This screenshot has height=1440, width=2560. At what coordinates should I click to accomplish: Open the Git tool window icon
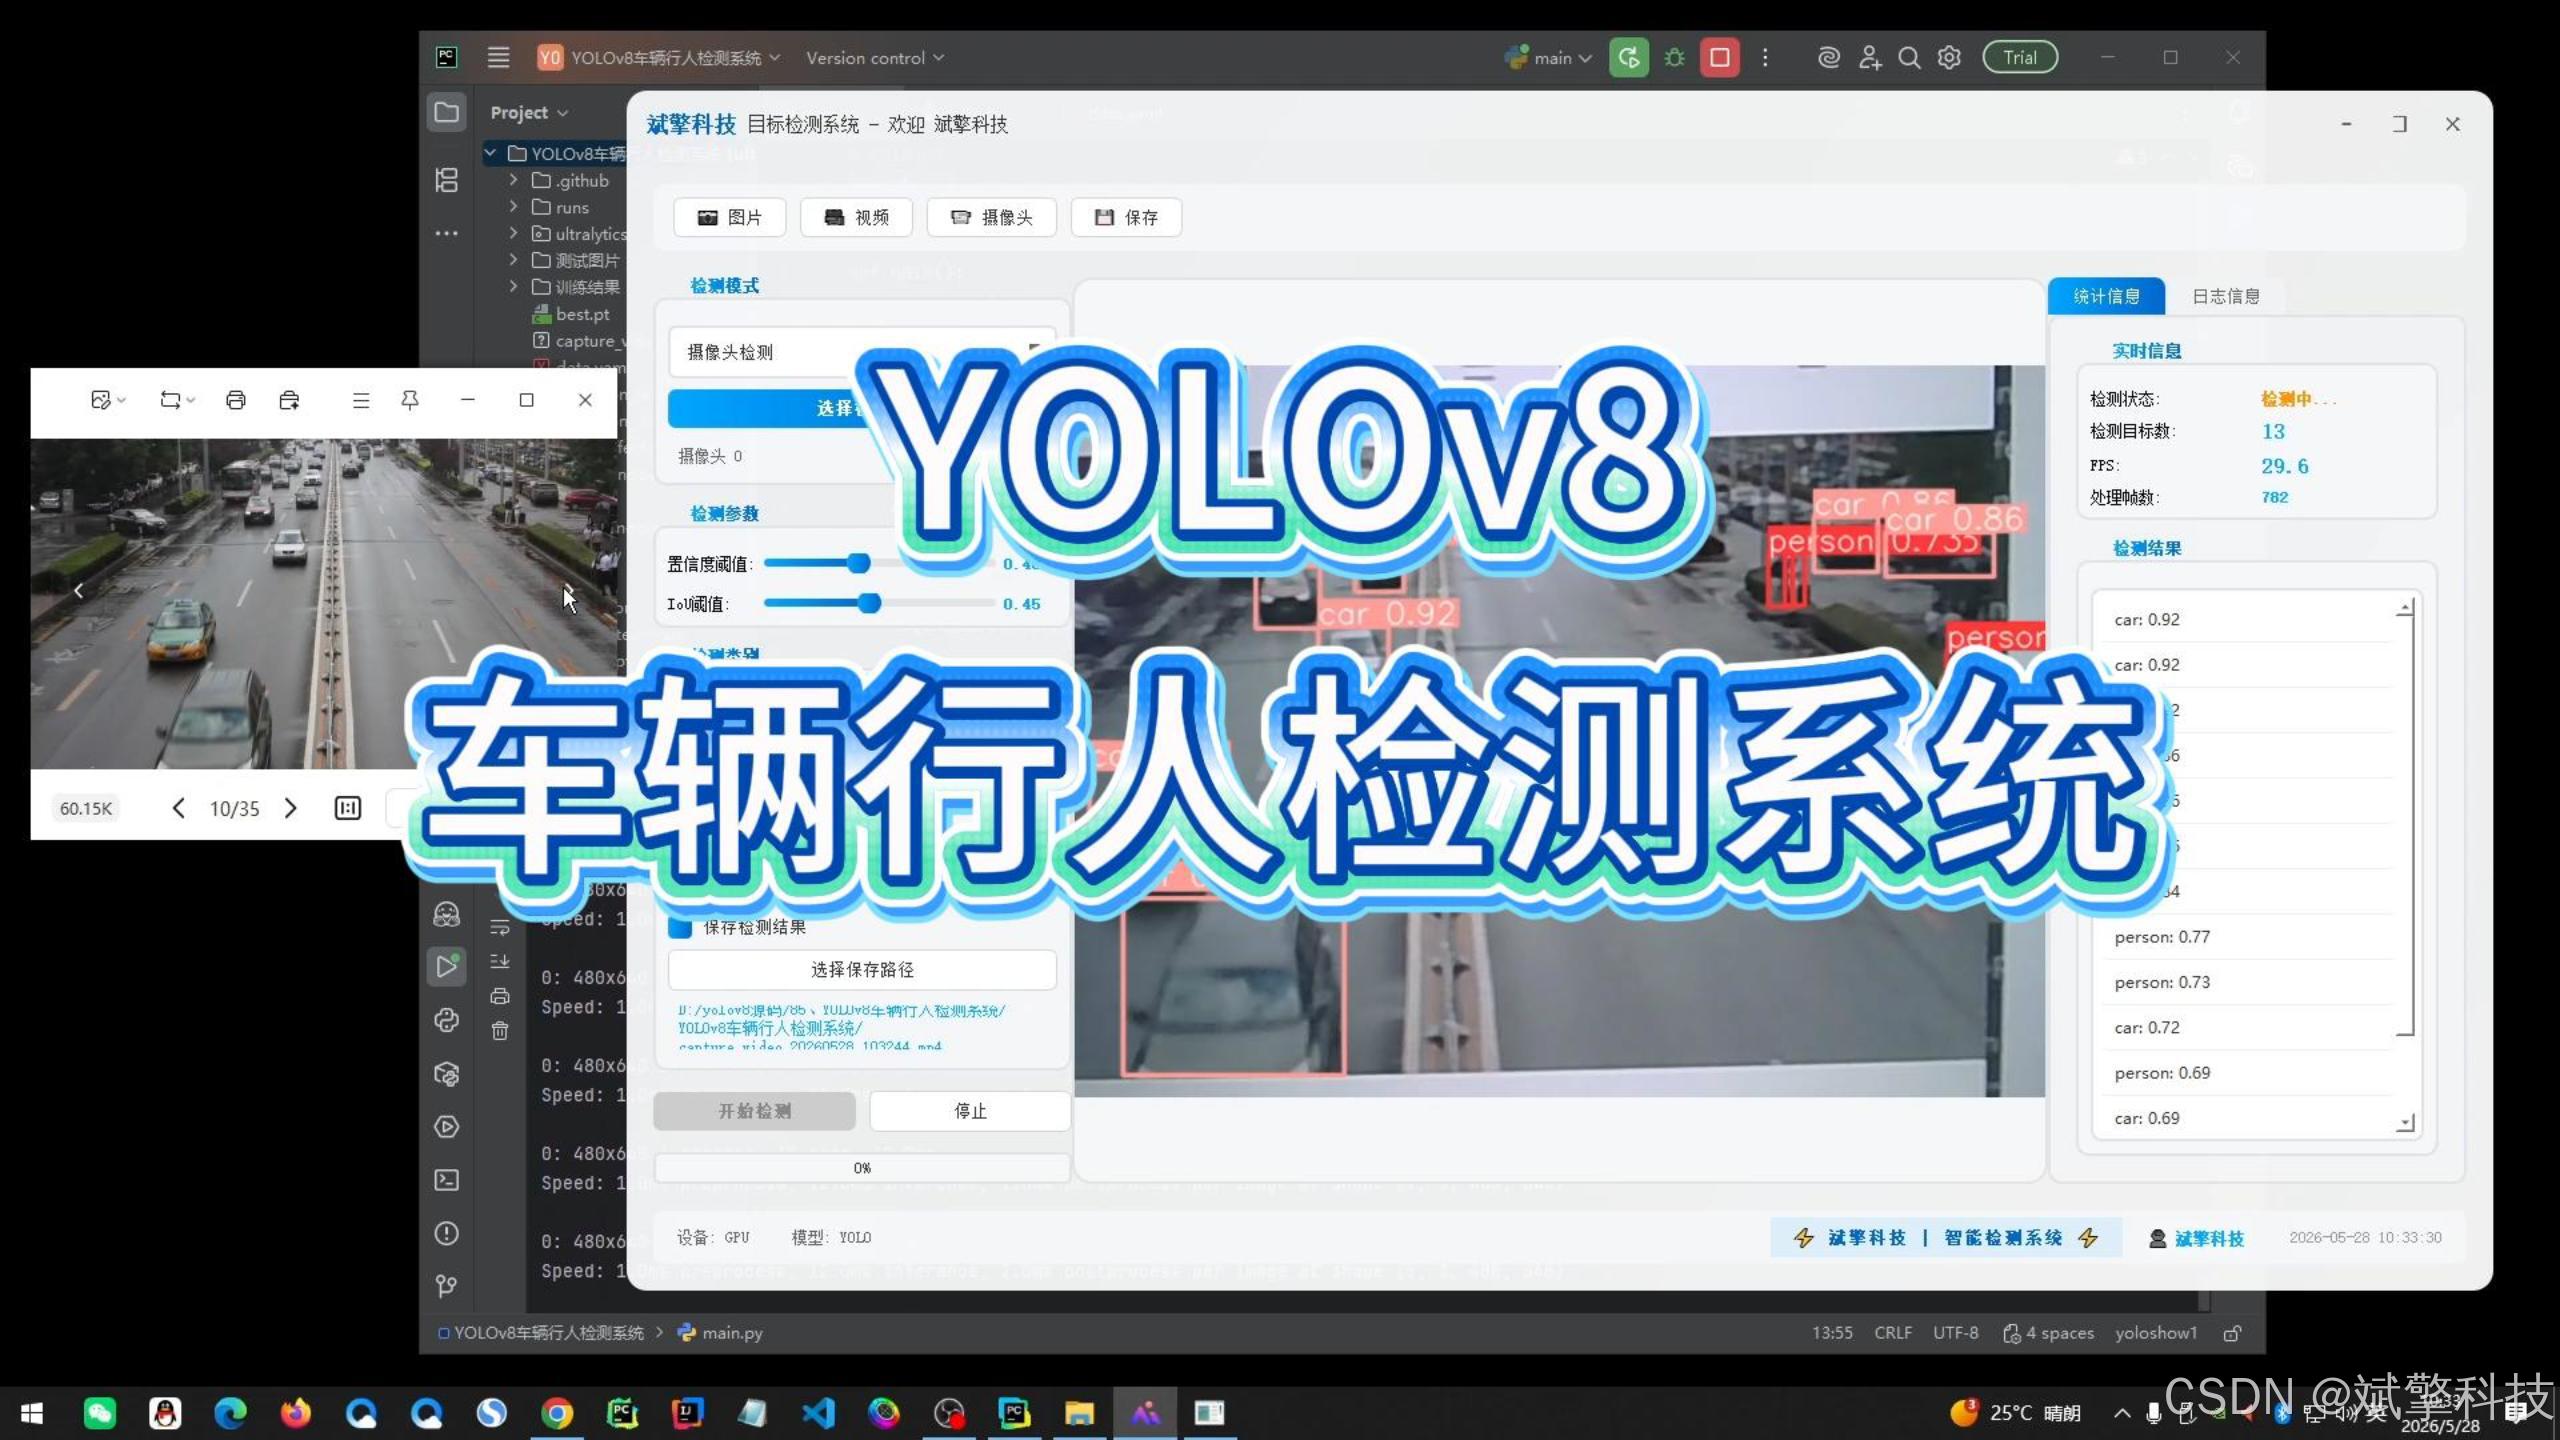(446, 1286)
